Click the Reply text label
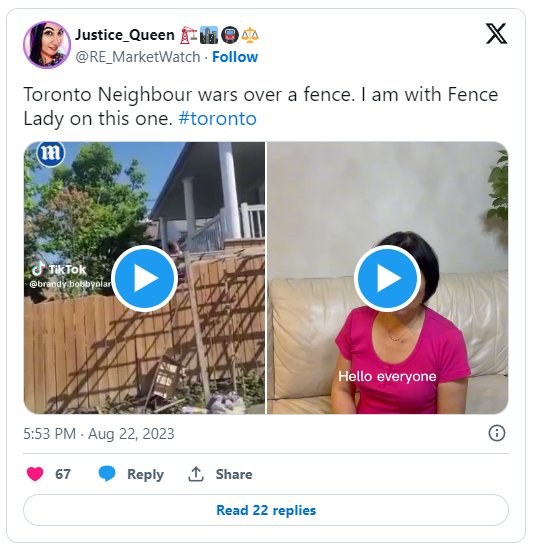This screenshot has width=535, height=546. tap(146, 474)
